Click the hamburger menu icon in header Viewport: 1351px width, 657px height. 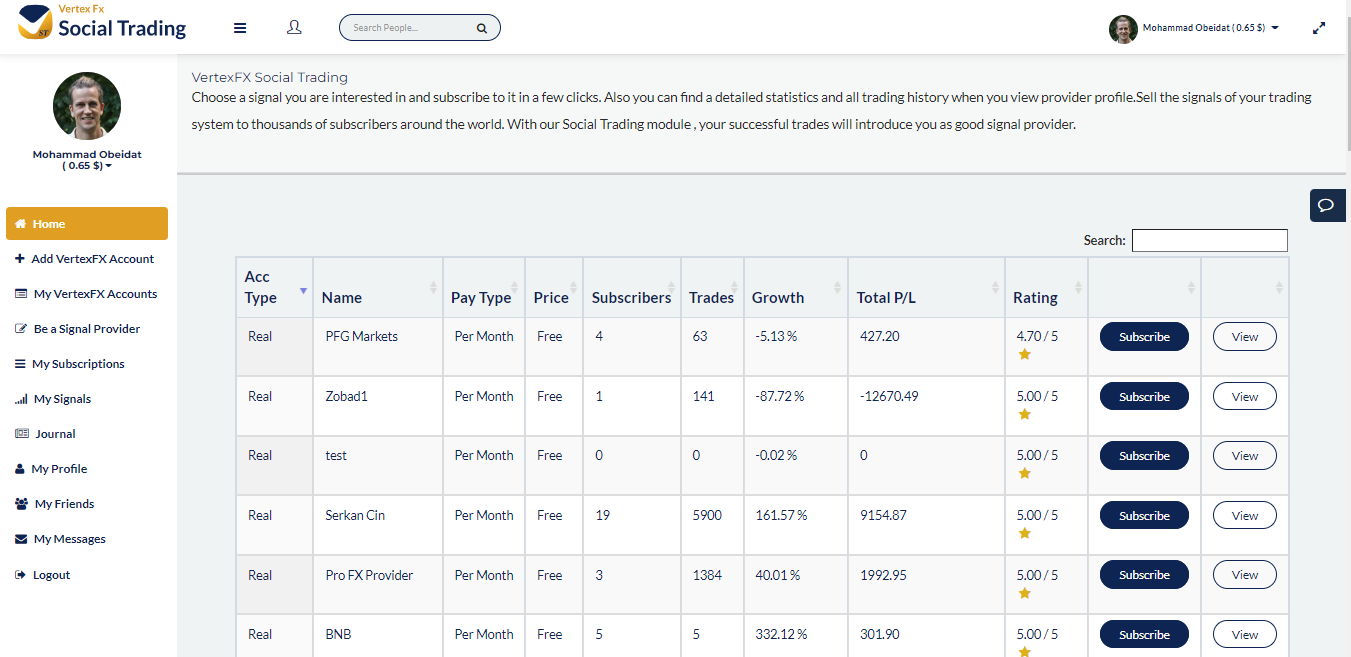point(240,28)
